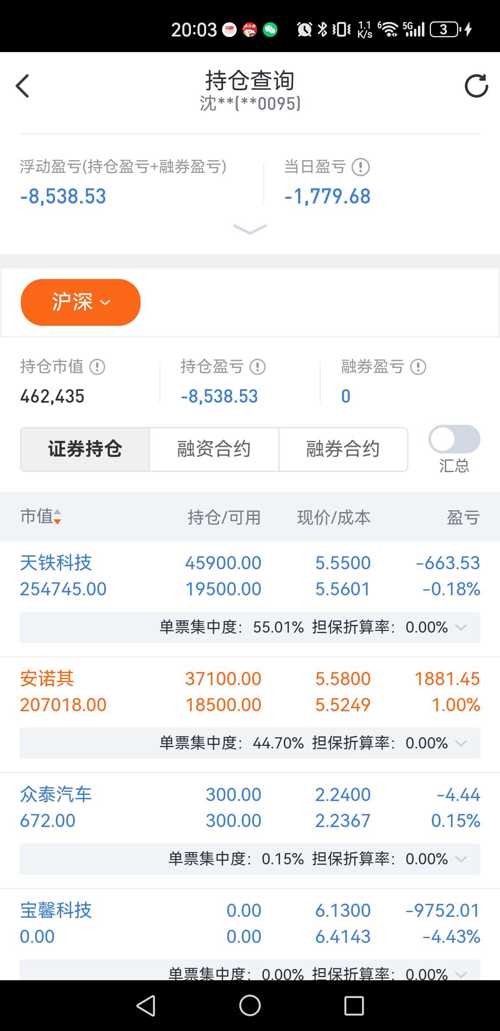The width and height of the screenshot is (500, 1031).
Task: Switch to 融资合约 tab
Action: click(214, 450)
